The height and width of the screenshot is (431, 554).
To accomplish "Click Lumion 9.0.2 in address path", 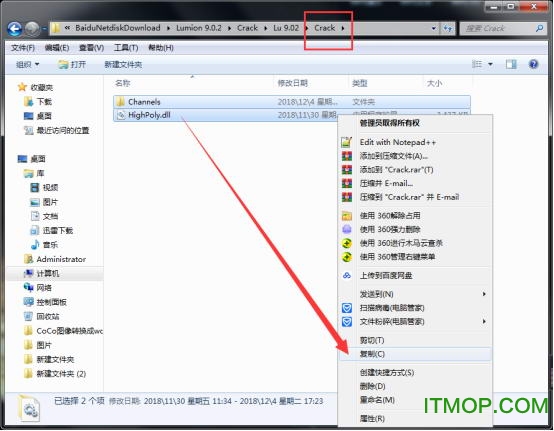I will click(x=199, y=28).
